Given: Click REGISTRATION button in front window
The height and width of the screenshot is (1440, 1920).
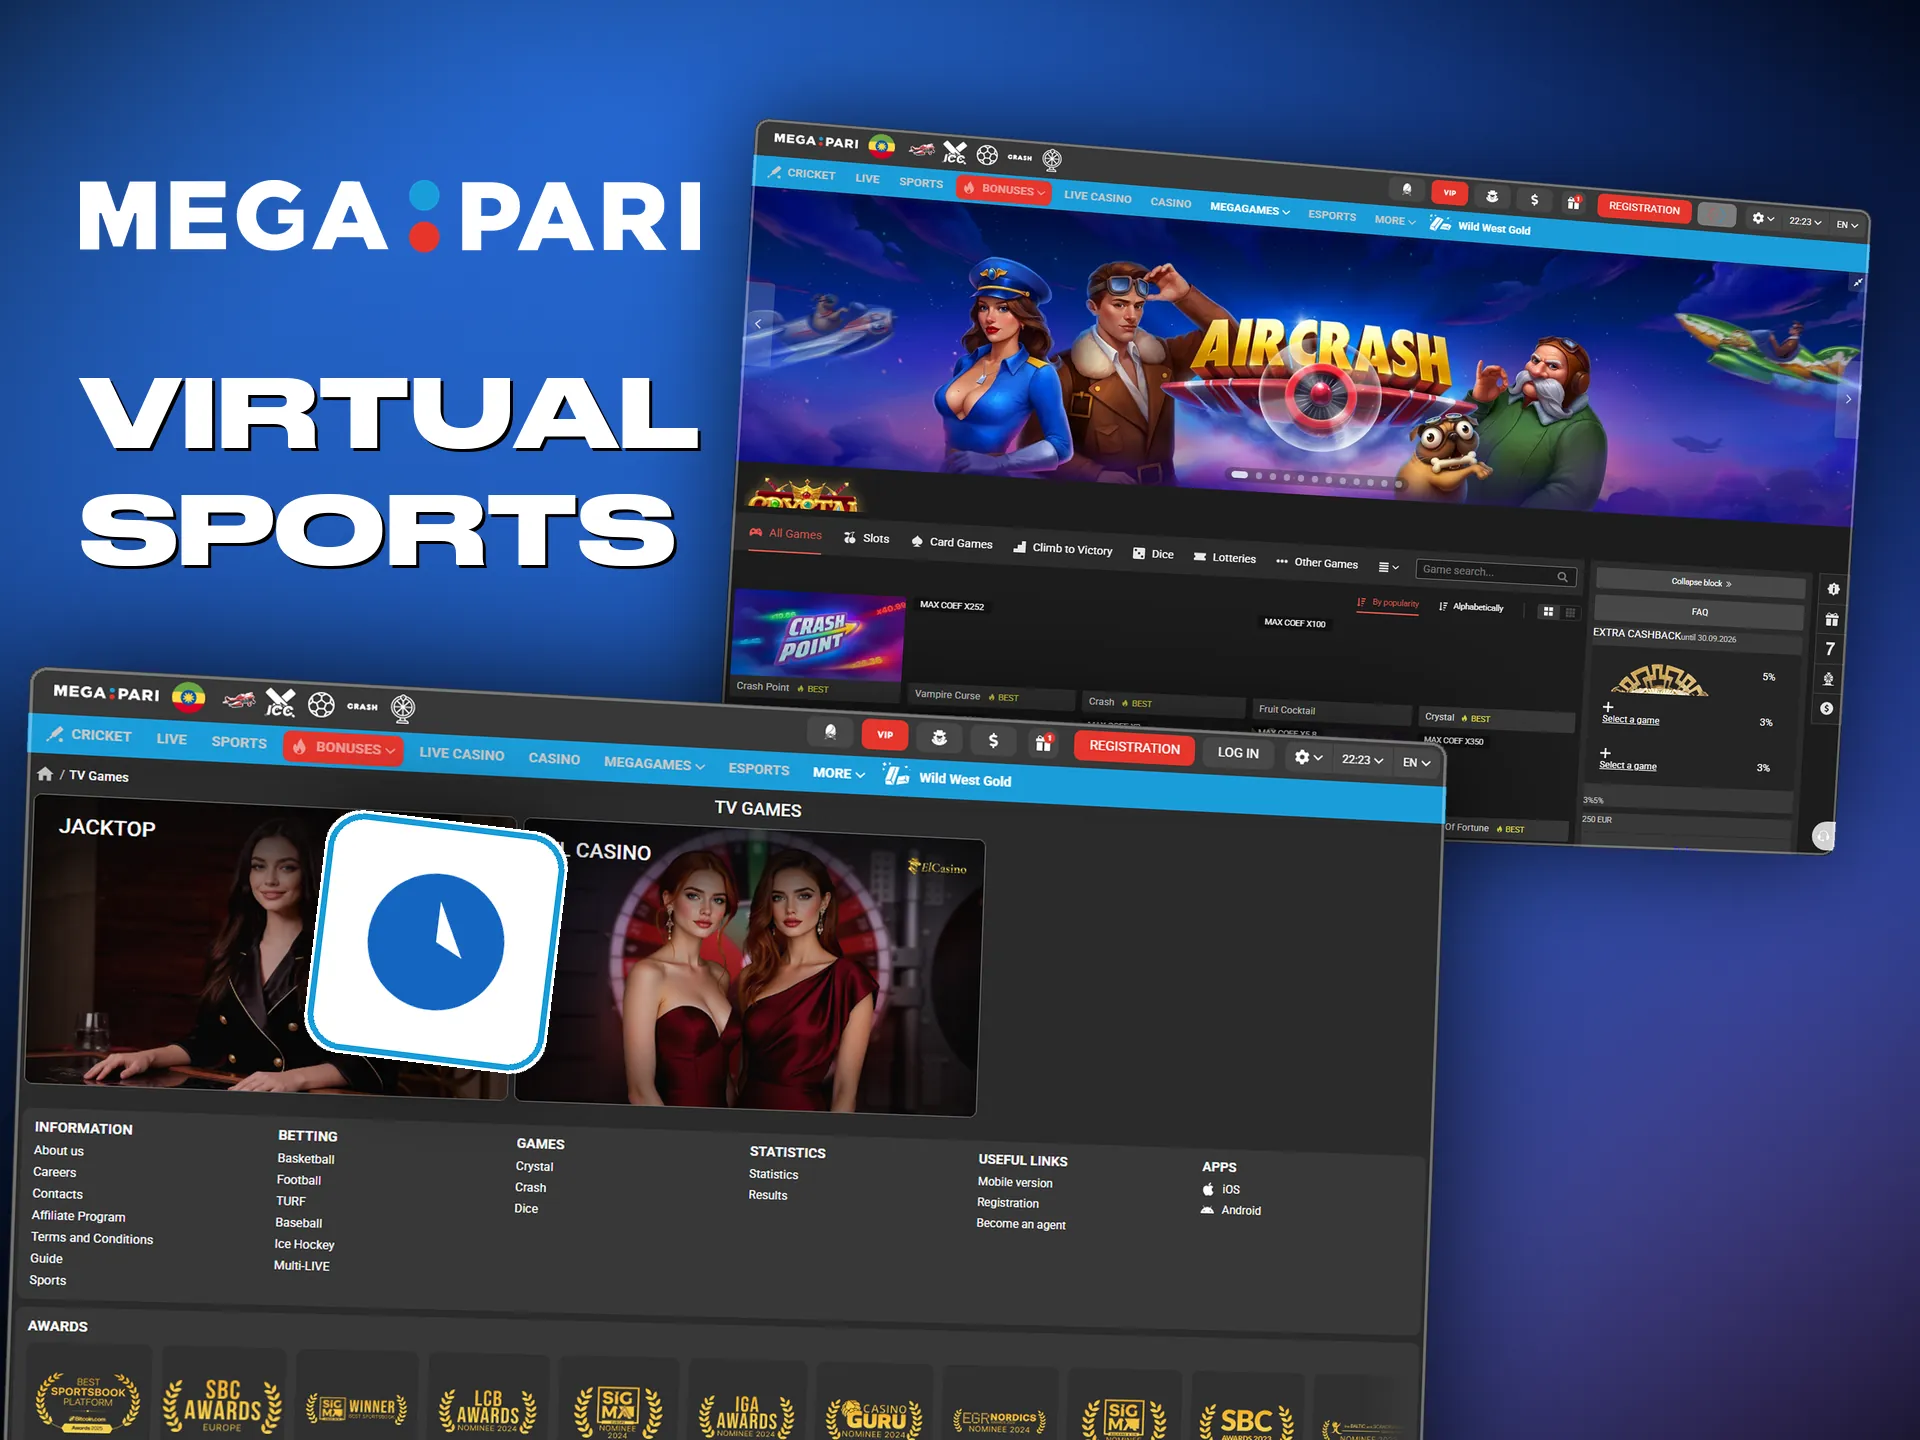Looking at the screenshot, I should (1134, 747).
